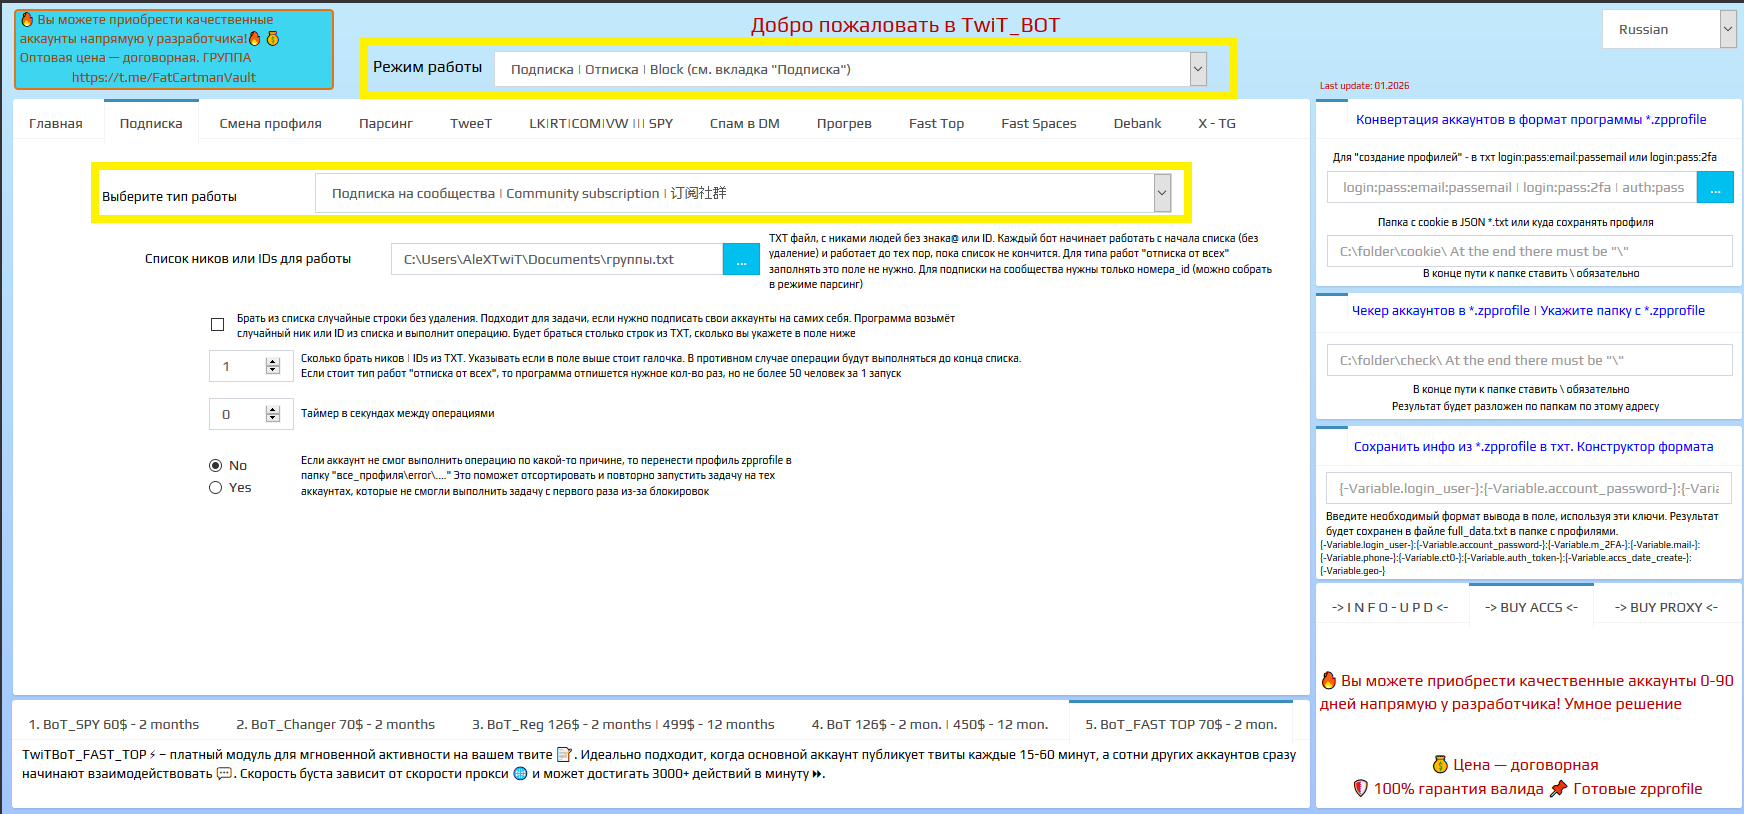
Task: Focus the C:\folder\check\ path field
Action: [x=1530, y=360]
